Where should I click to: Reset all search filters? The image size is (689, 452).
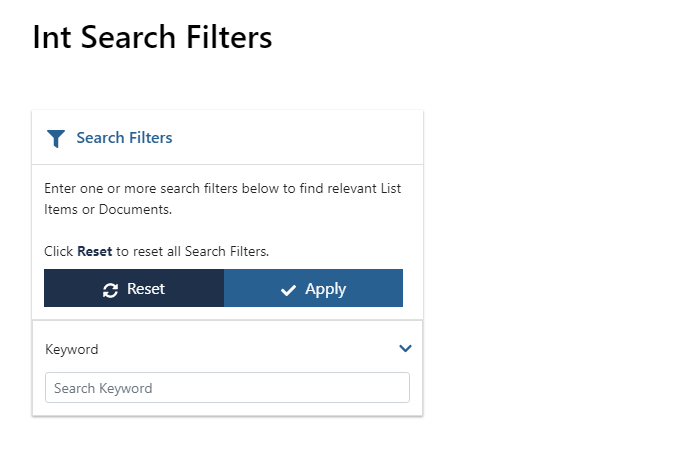pyautogui.click(x=134, y=288)
